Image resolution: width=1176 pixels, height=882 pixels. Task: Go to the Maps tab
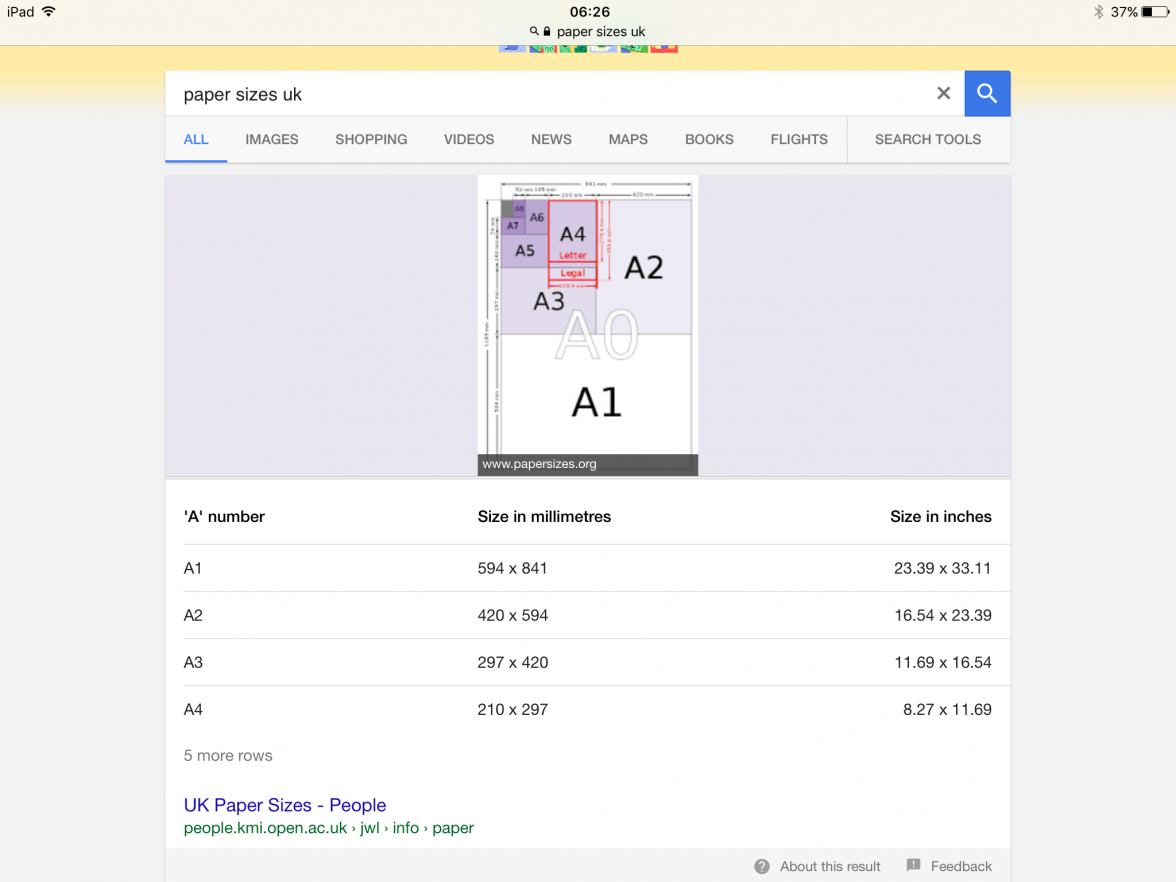point(628,140)
